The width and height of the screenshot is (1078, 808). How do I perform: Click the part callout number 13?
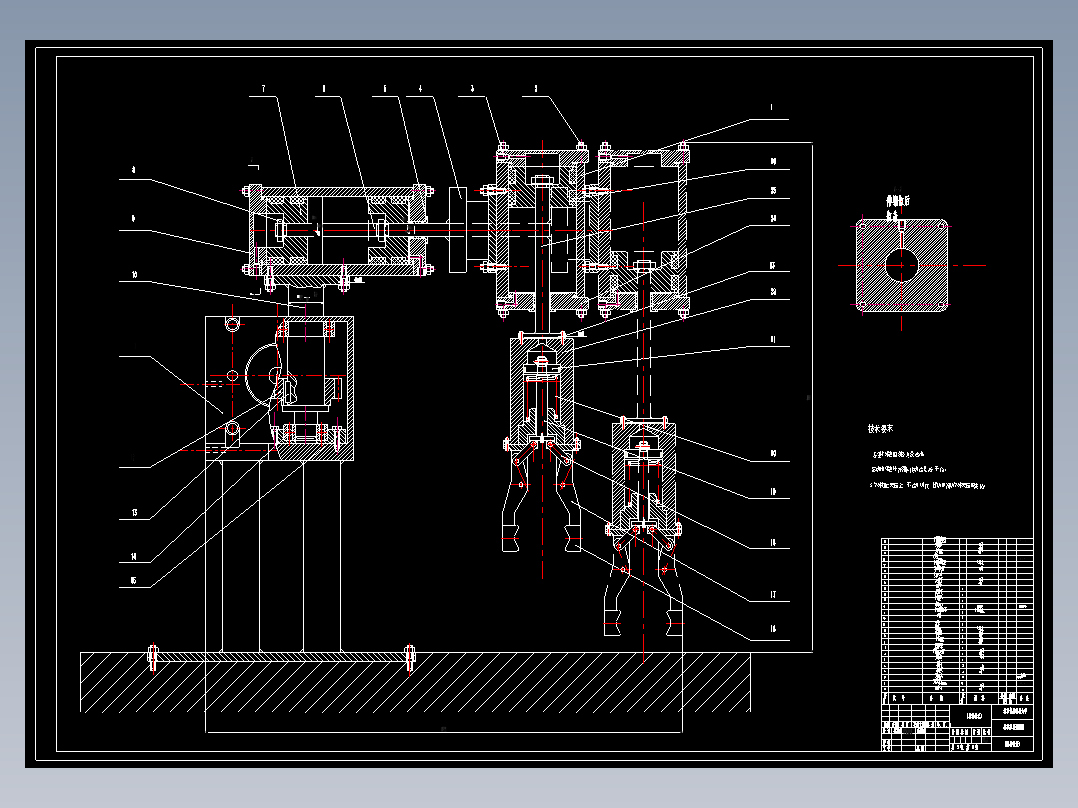pos(134,513)
